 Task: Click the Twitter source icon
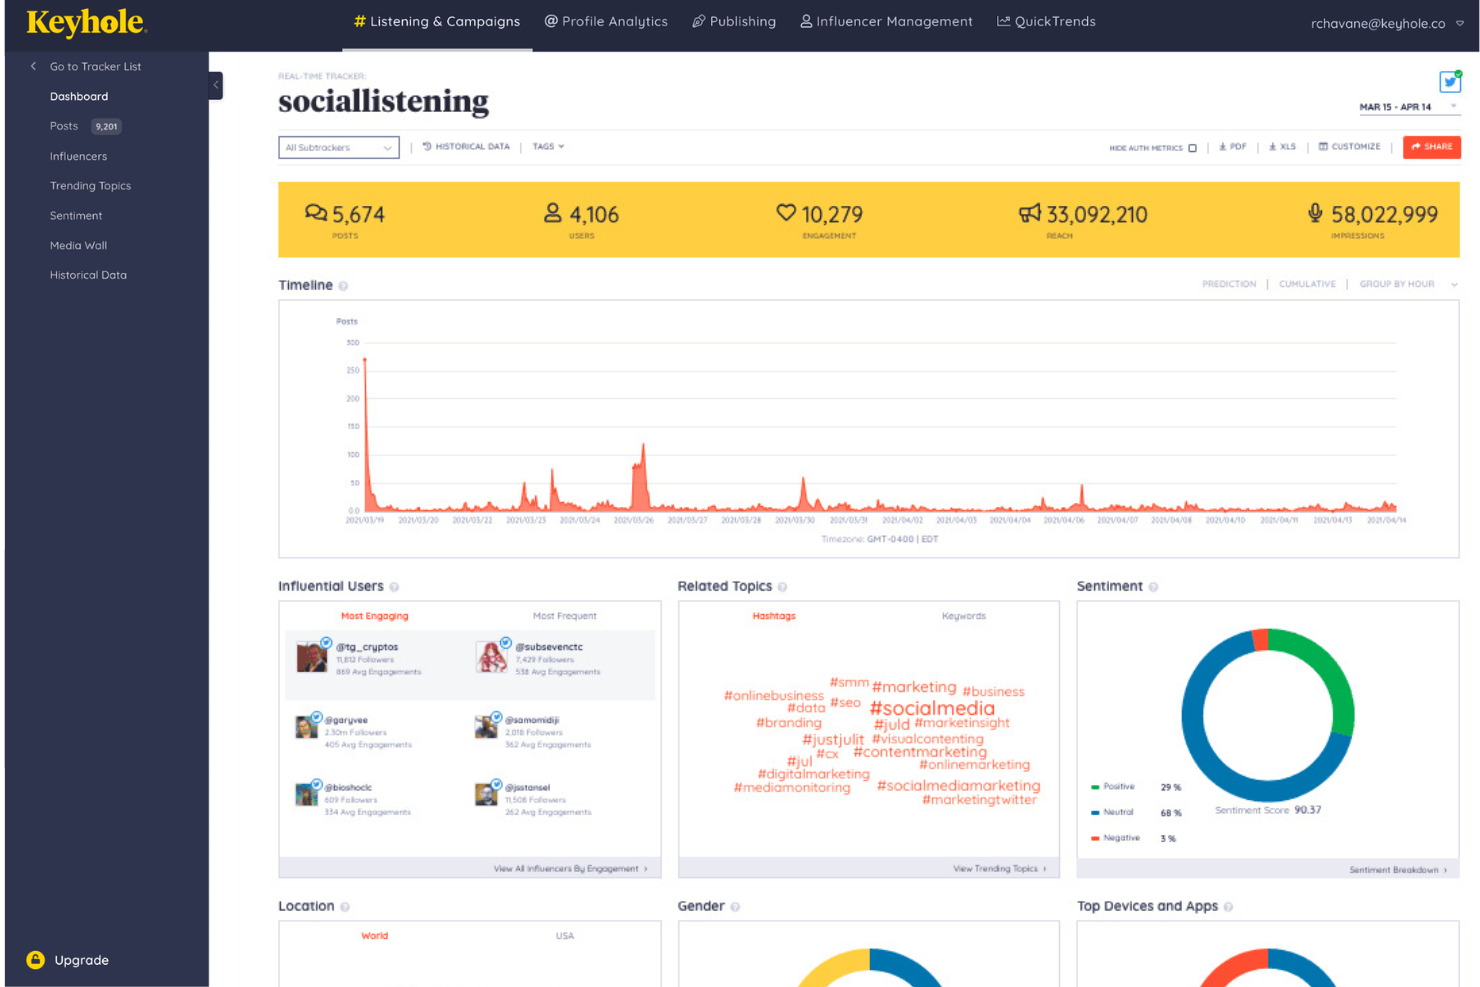coord(1449,82)
